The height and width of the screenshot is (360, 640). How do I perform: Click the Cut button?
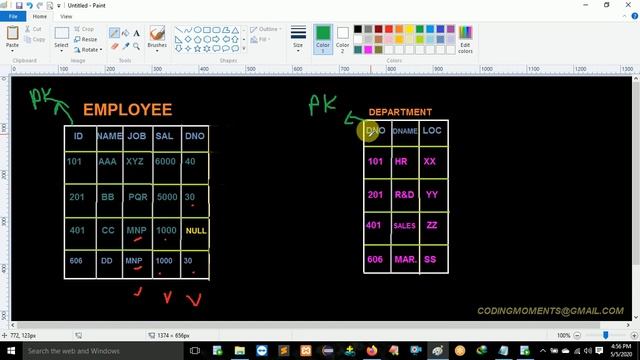point(33,29)
